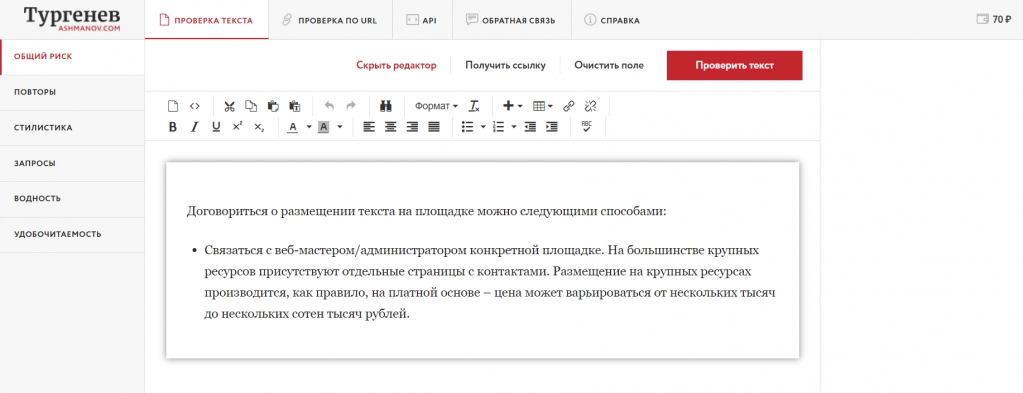Paste clipboard contents

tap(273, 106)
